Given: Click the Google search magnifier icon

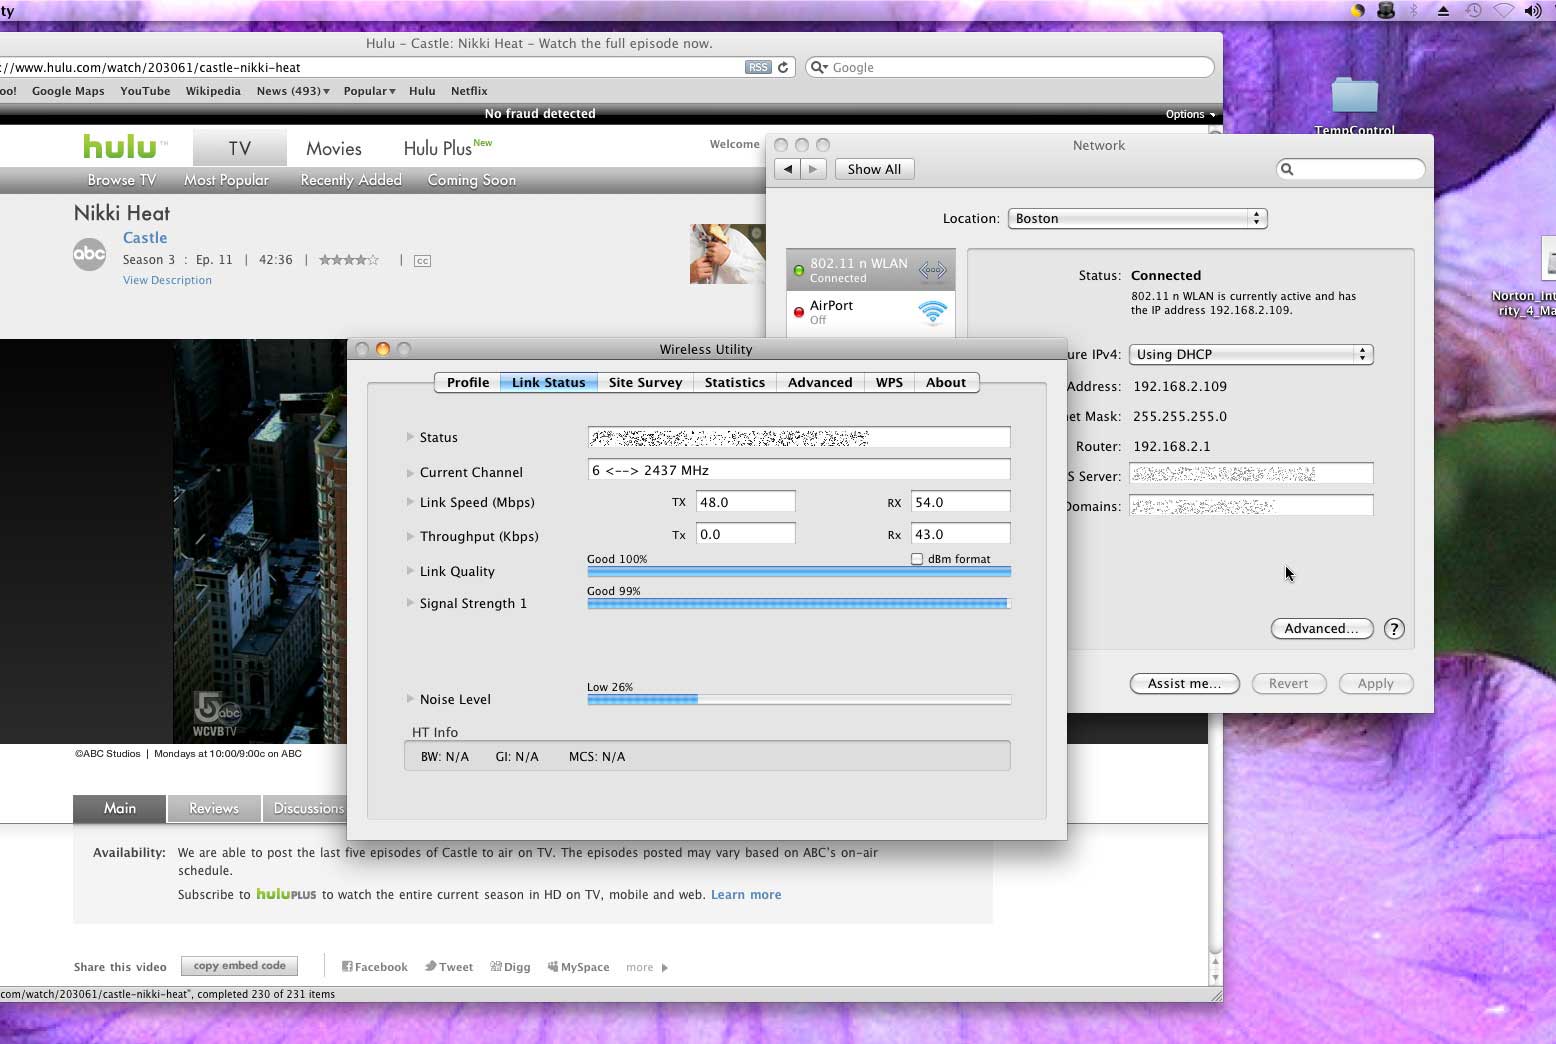Looking at the screenshot, I should point(819,67).
